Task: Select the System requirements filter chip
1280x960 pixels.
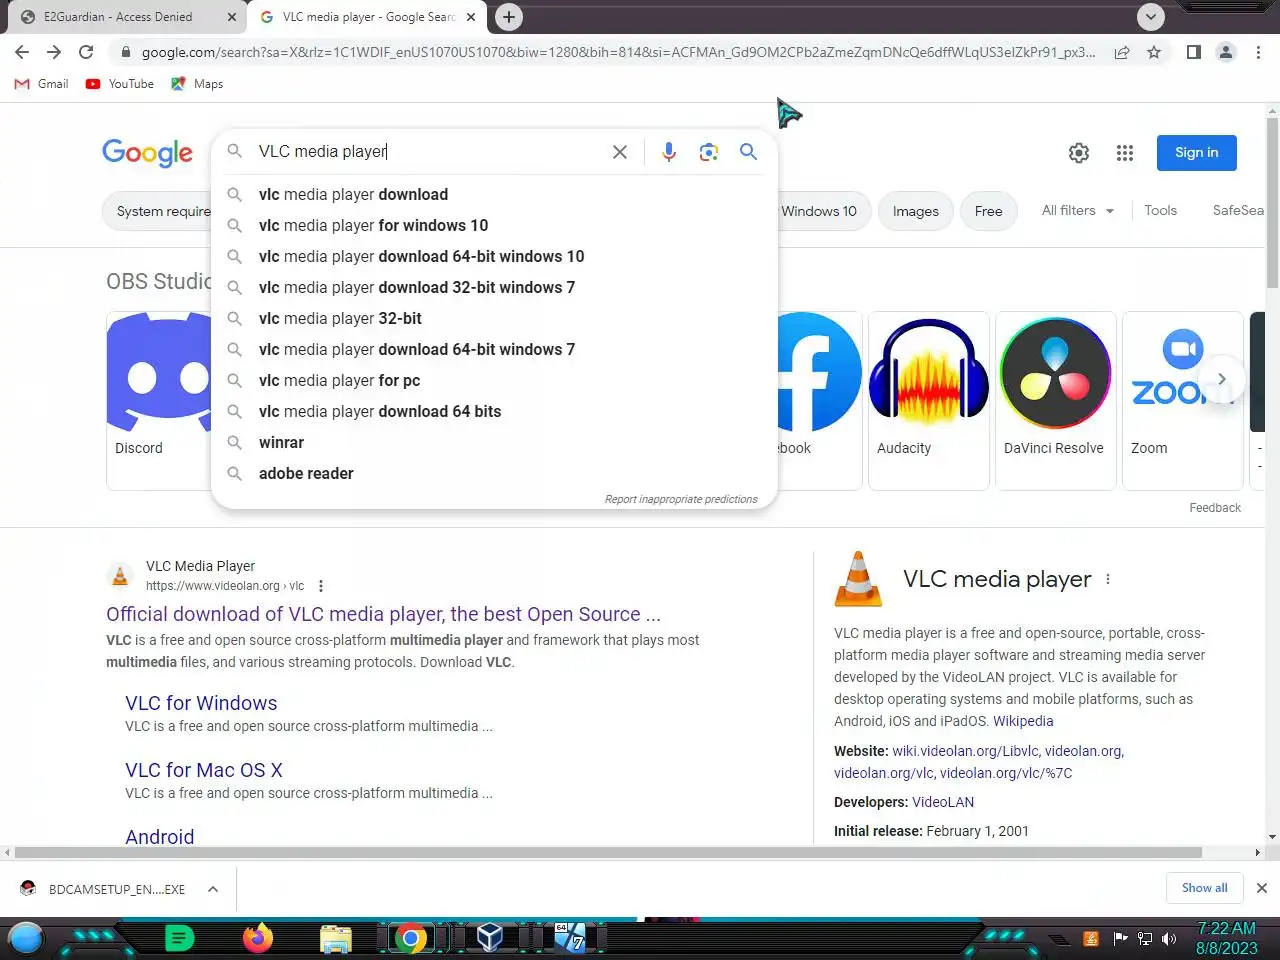Action: pos(158,211)
